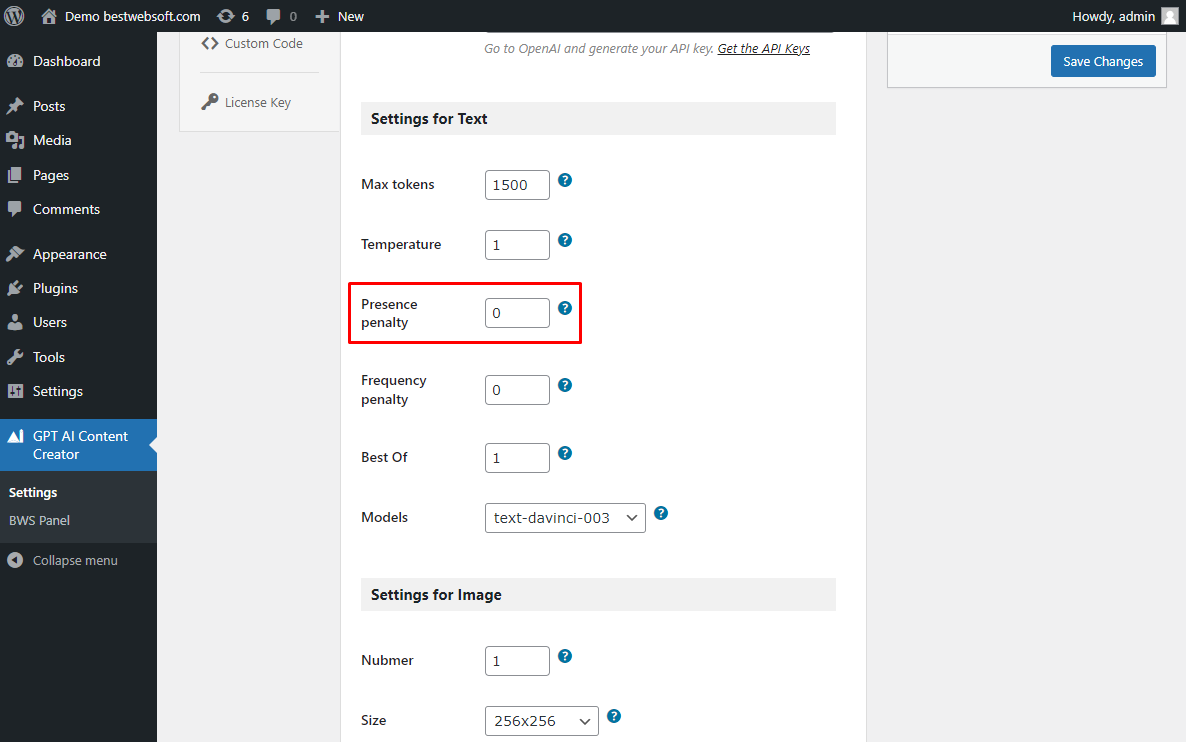Click the Pages icon in sidebar
1186x742 pixels.
click(15, 175)
